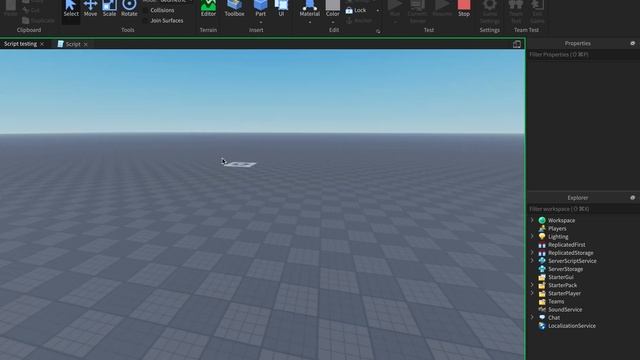The height and width of the screenshot is (360, 640).
Task: Focus the Filter workspace field
Action: [x=583, y=209]
